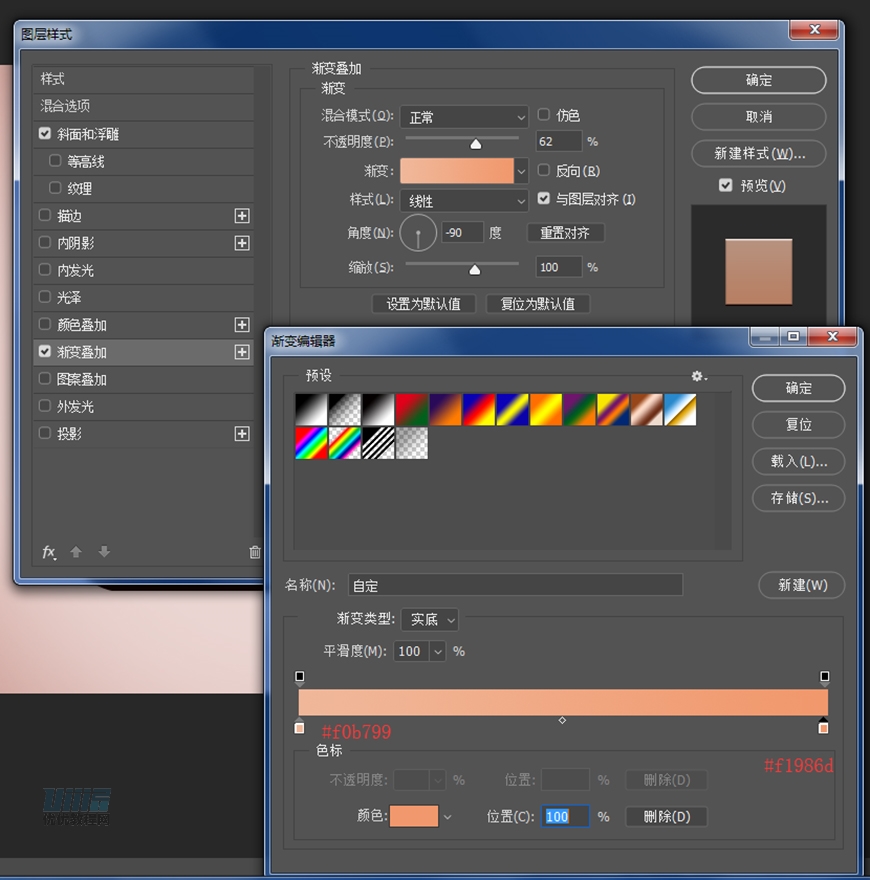Uncheck the 预览 preview checkbox

click(726, 186)
